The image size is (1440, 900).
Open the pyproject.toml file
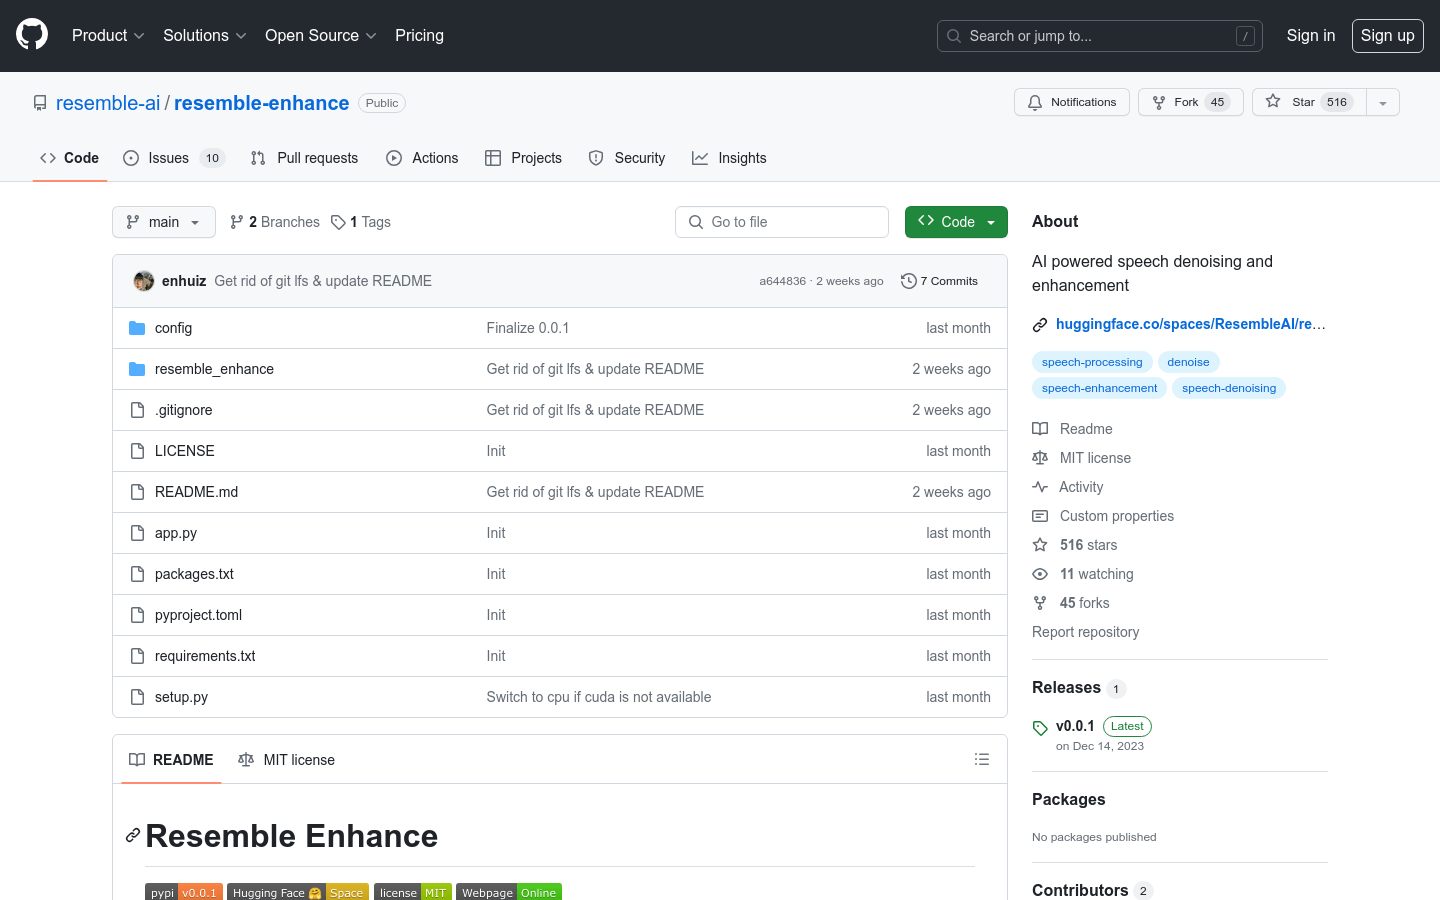[x=198, y=615]
